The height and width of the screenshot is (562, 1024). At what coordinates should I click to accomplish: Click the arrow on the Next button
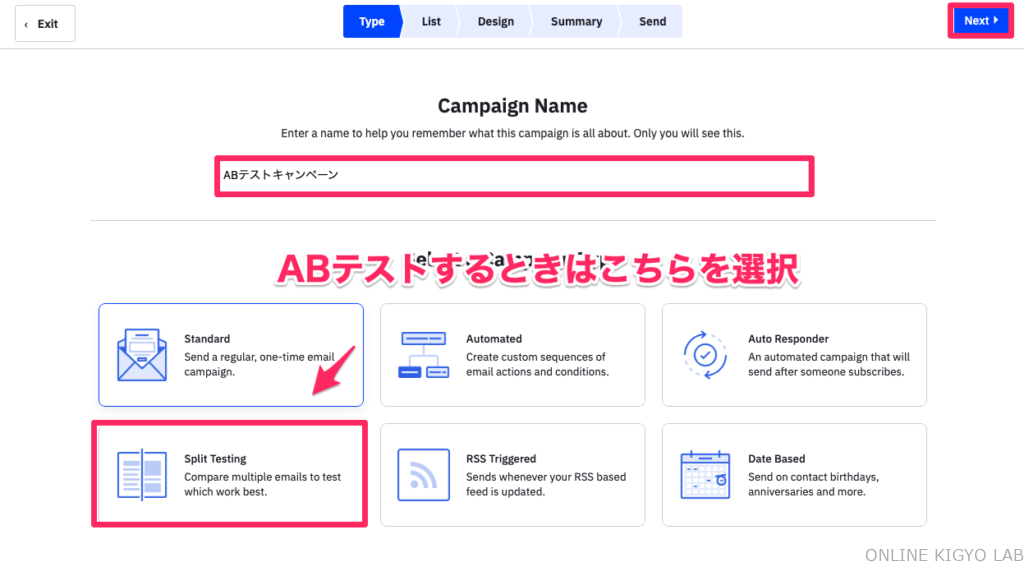click(996, 21)
